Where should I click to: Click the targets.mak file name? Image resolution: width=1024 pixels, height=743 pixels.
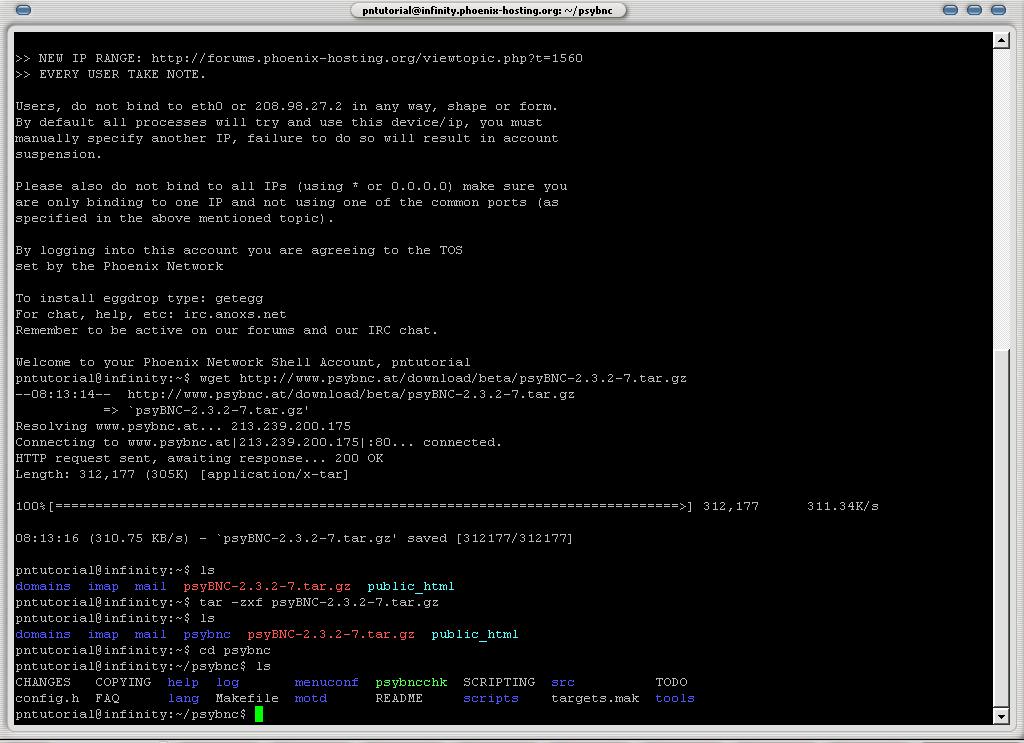[x=595, y=699]
